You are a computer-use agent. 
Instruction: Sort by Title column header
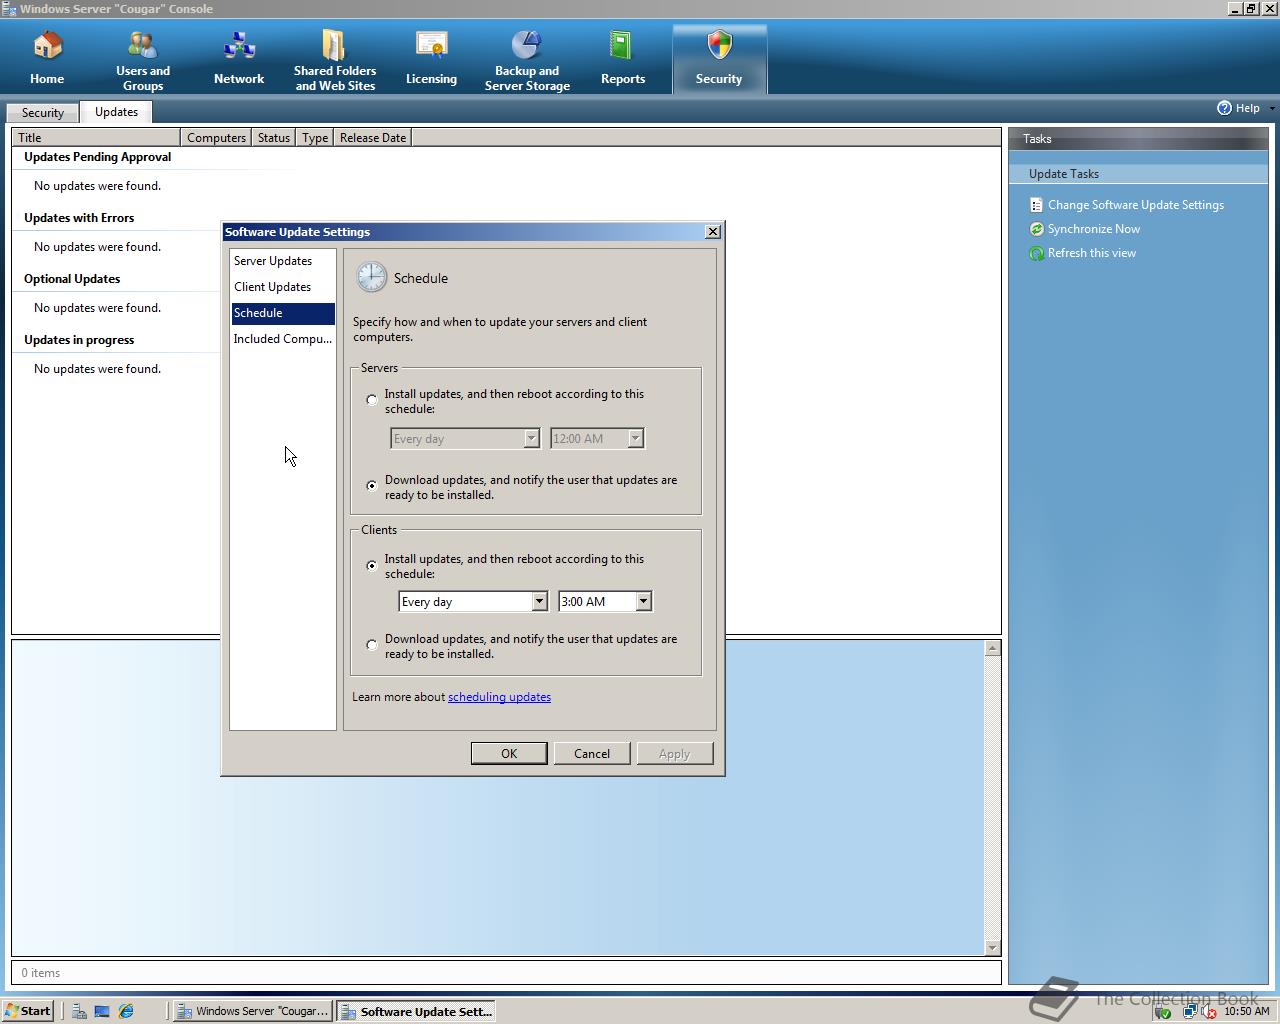pos(96,137)
